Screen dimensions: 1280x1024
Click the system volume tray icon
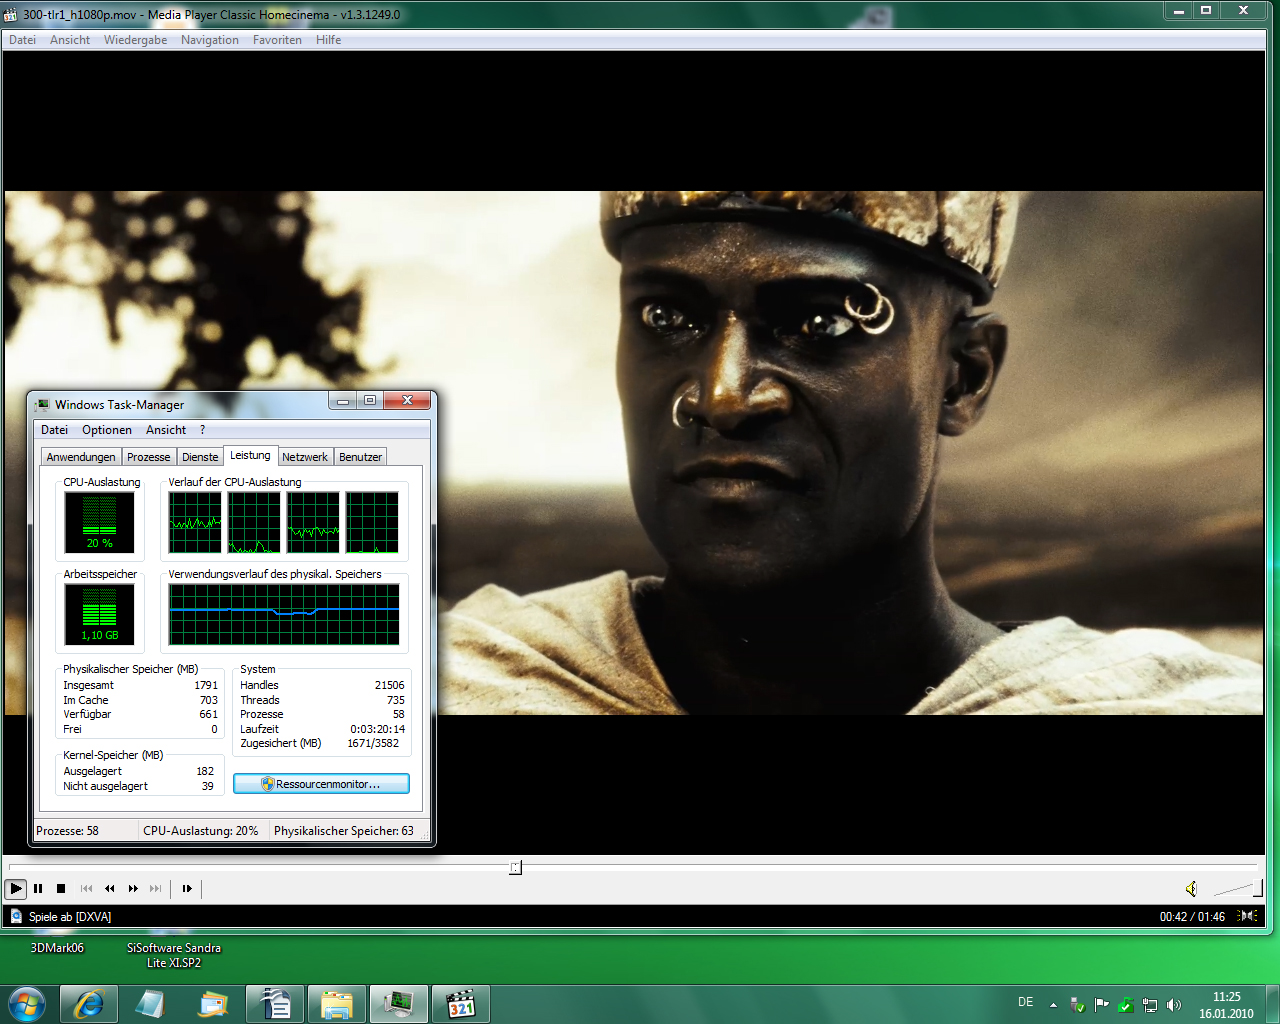pyautogui.click(x=1174, y=1005)
